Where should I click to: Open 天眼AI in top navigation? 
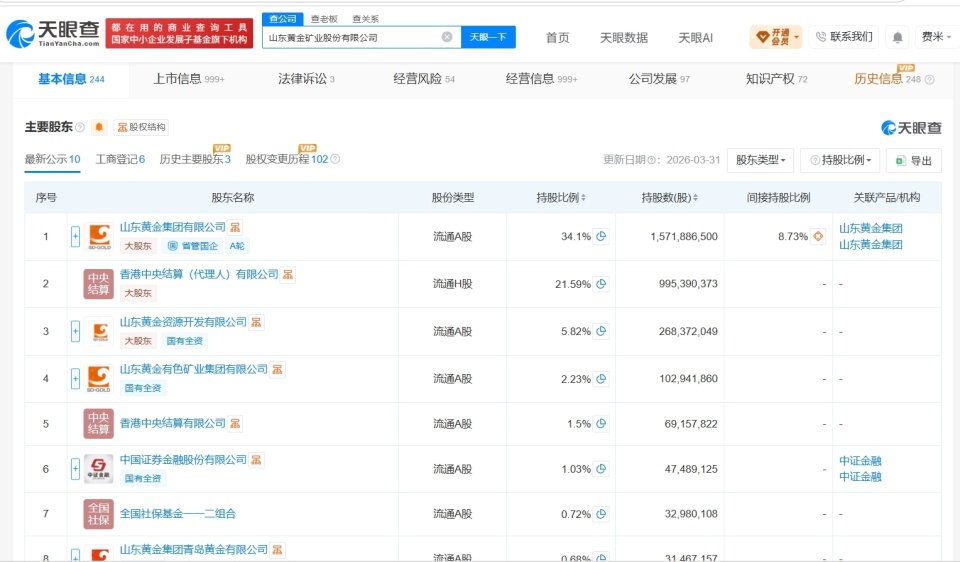[696, 38]
